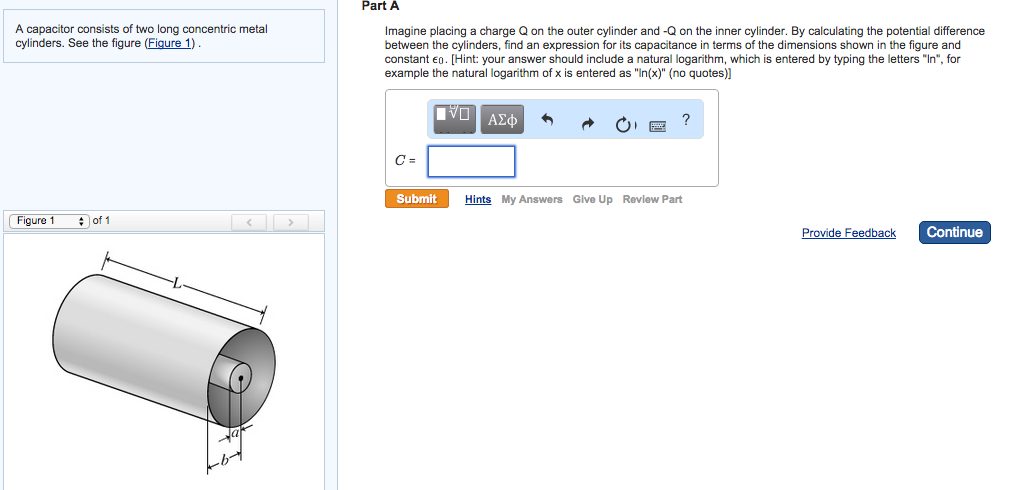Follow the Figure 1 link in problem text
The height and width of the screenshot is (490, 1014).
[171, 44]
